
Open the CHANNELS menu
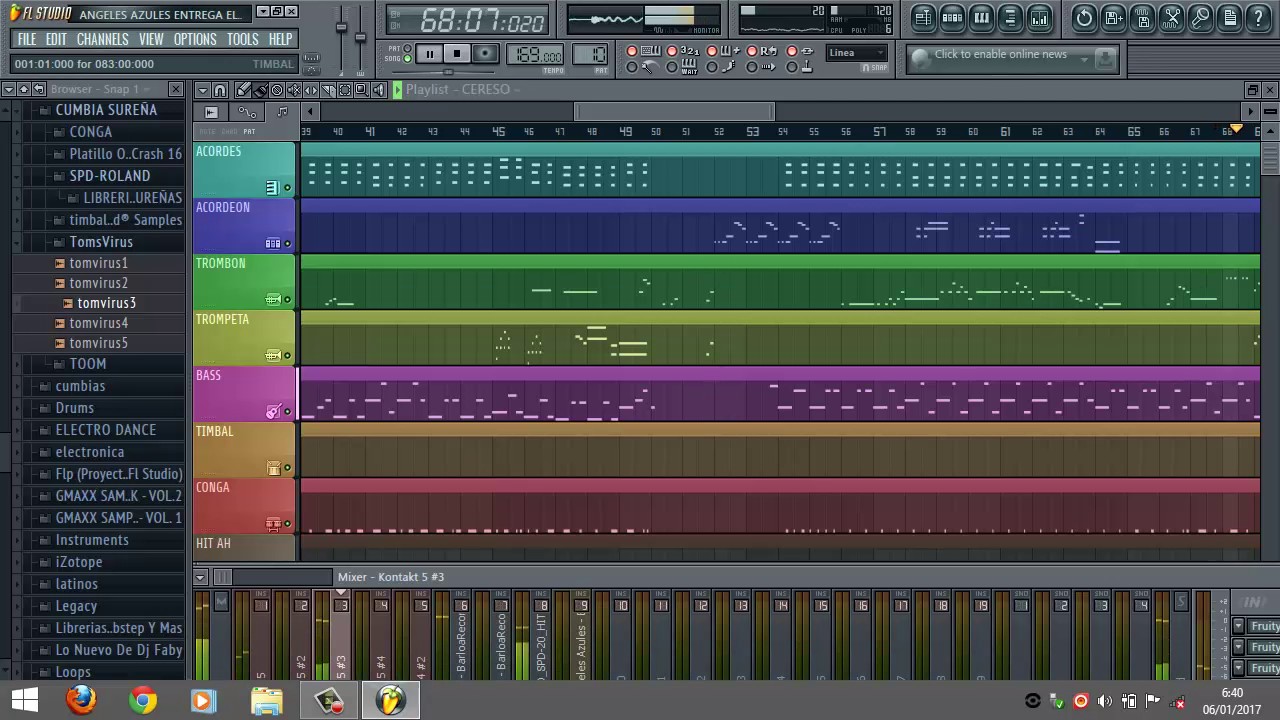click(102, 39)
